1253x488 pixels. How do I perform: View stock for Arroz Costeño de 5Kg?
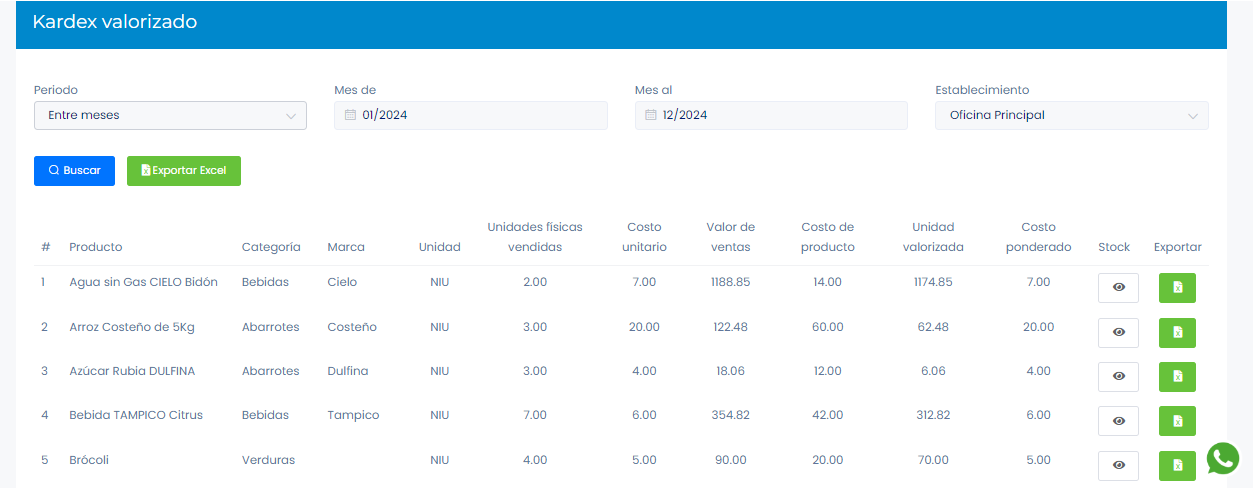pyautogui.click(x=1118, y=332)
